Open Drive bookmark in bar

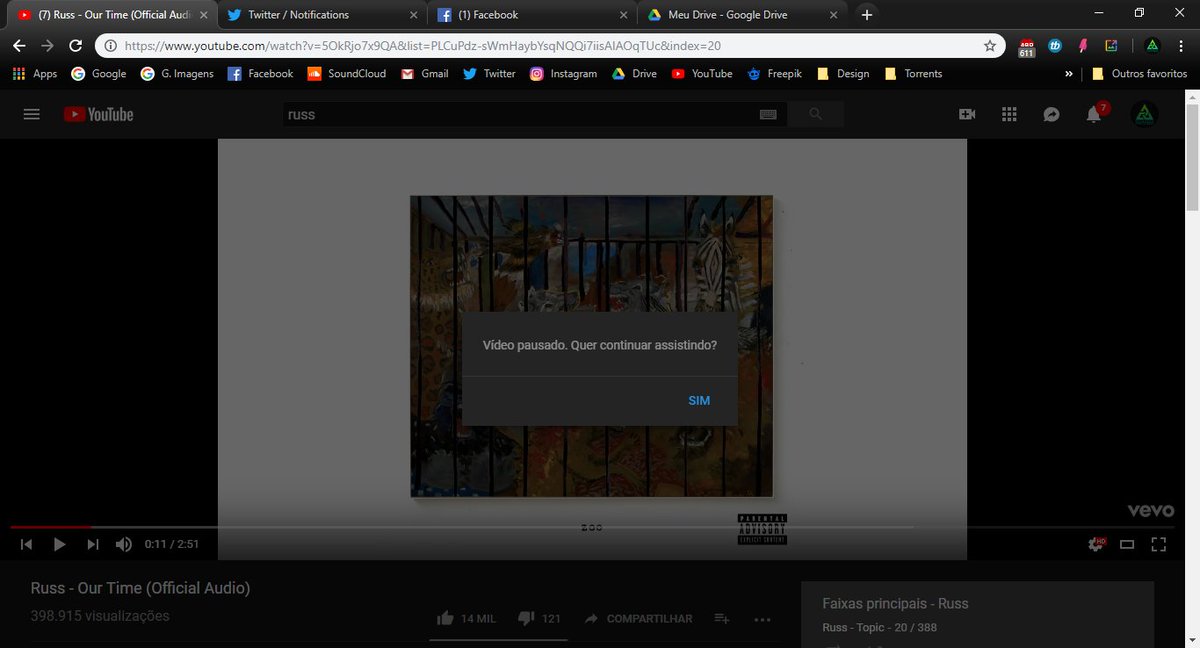coord(633,74)
